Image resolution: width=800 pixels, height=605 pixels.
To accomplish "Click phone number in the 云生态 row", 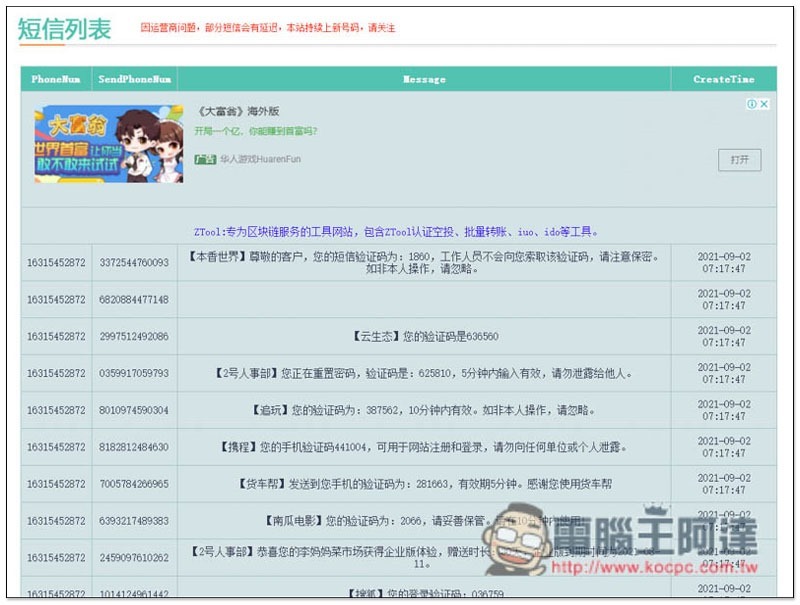I will (x=56, y=337).
